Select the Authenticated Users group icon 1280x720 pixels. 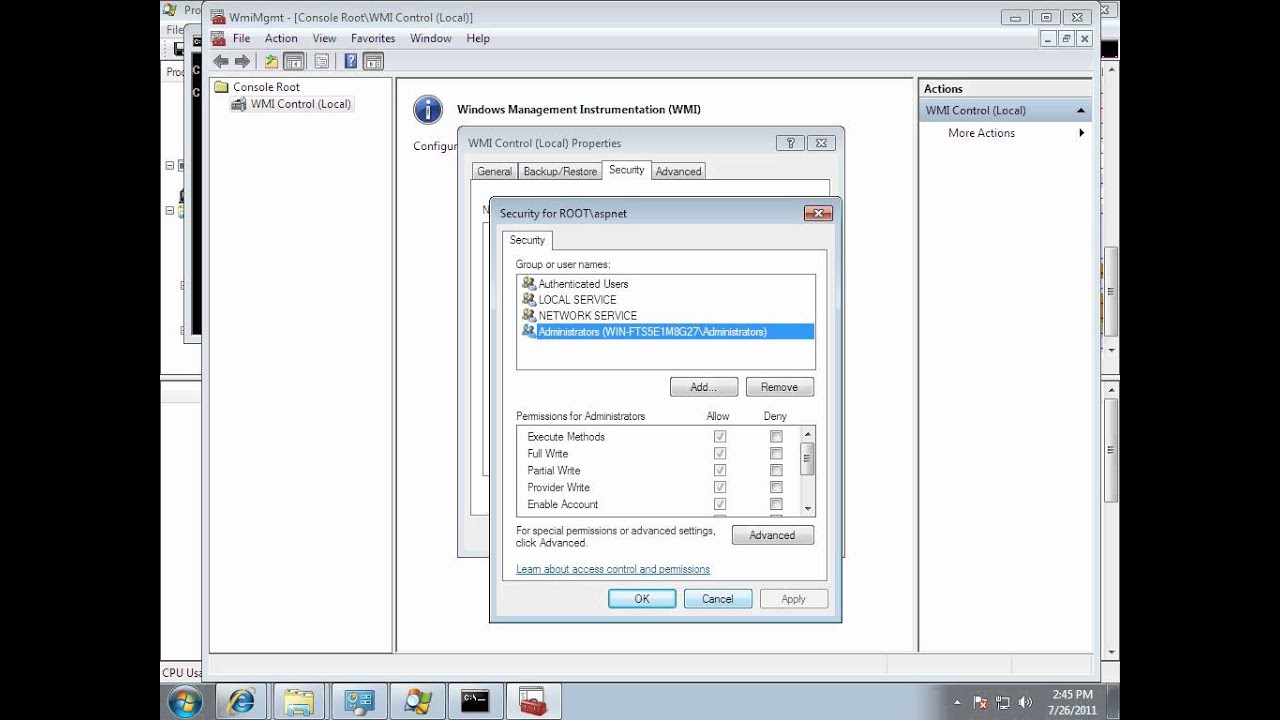(x=529, y=284)
